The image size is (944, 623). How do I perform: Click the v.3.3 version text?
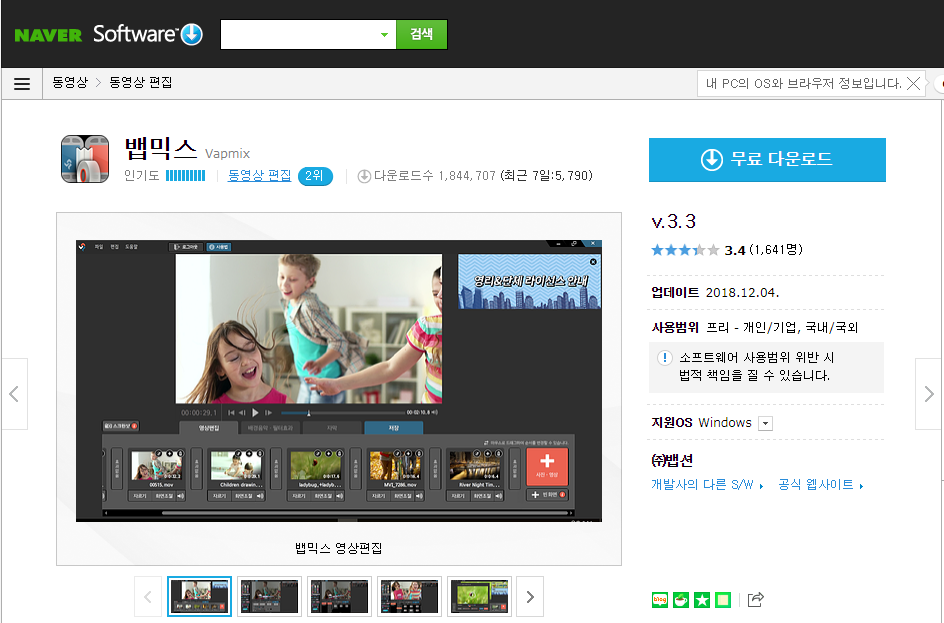674,222
